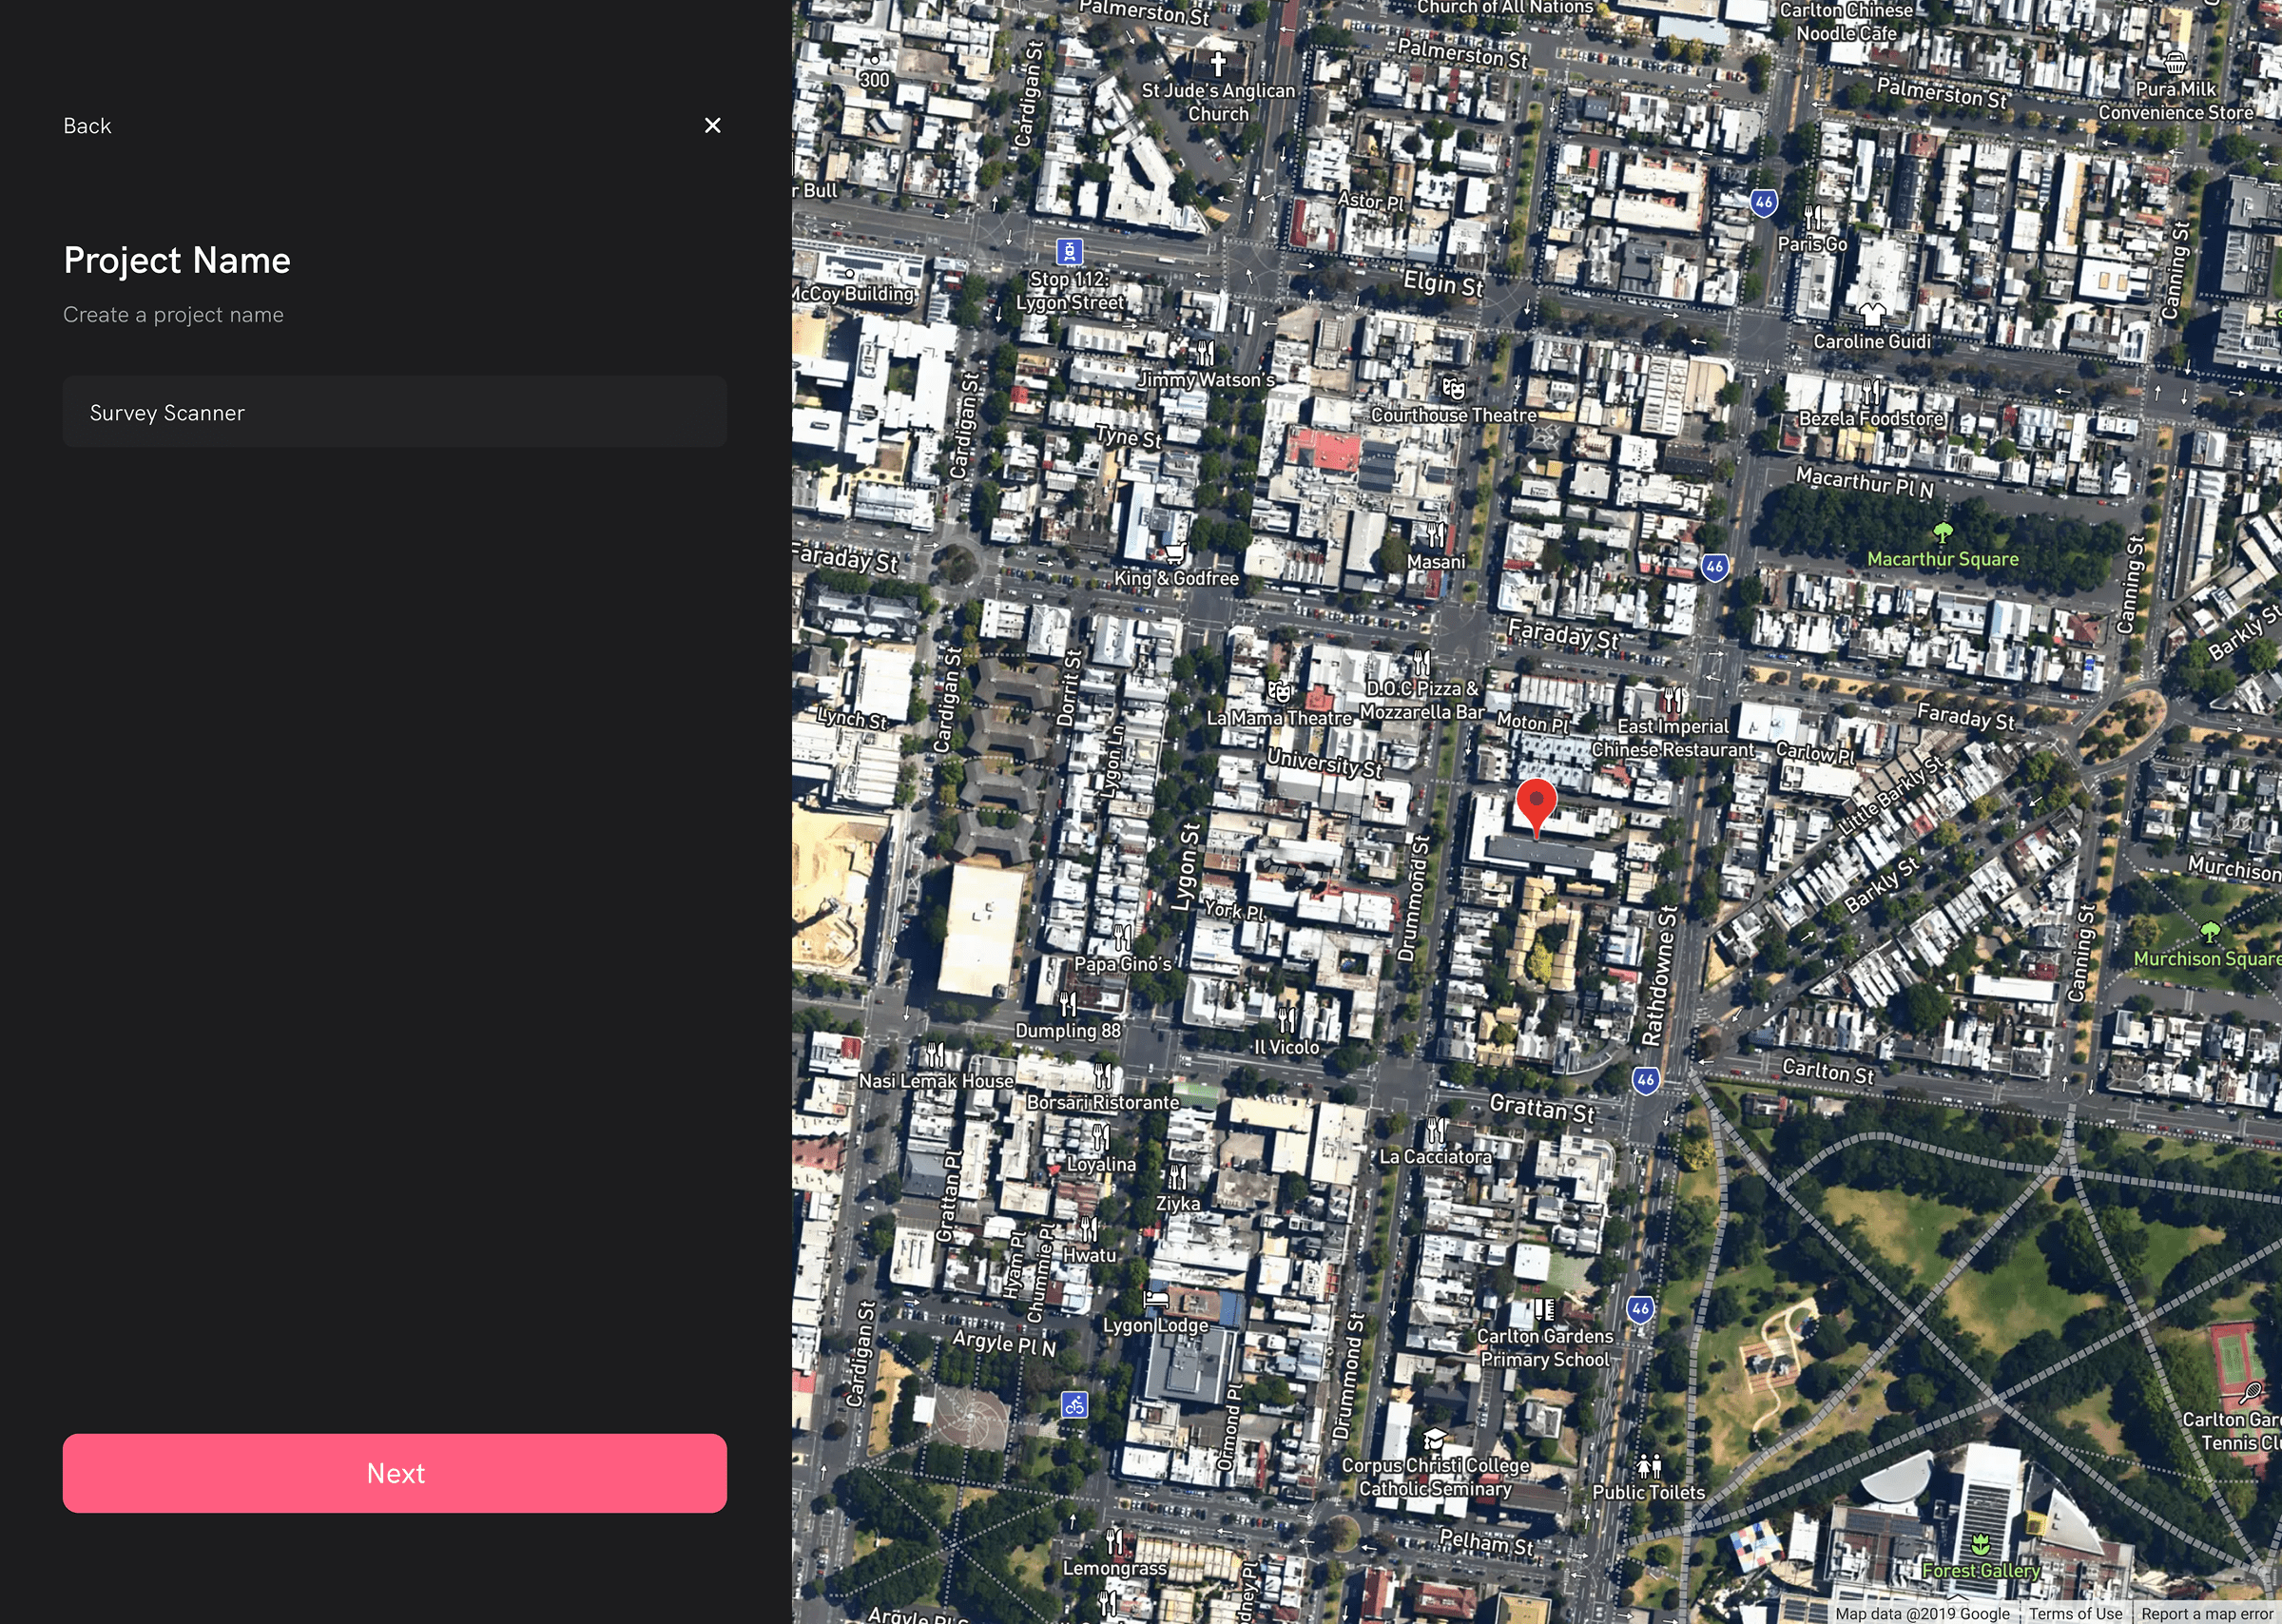Click the Survey Scanner project name field

pos(394,412)
